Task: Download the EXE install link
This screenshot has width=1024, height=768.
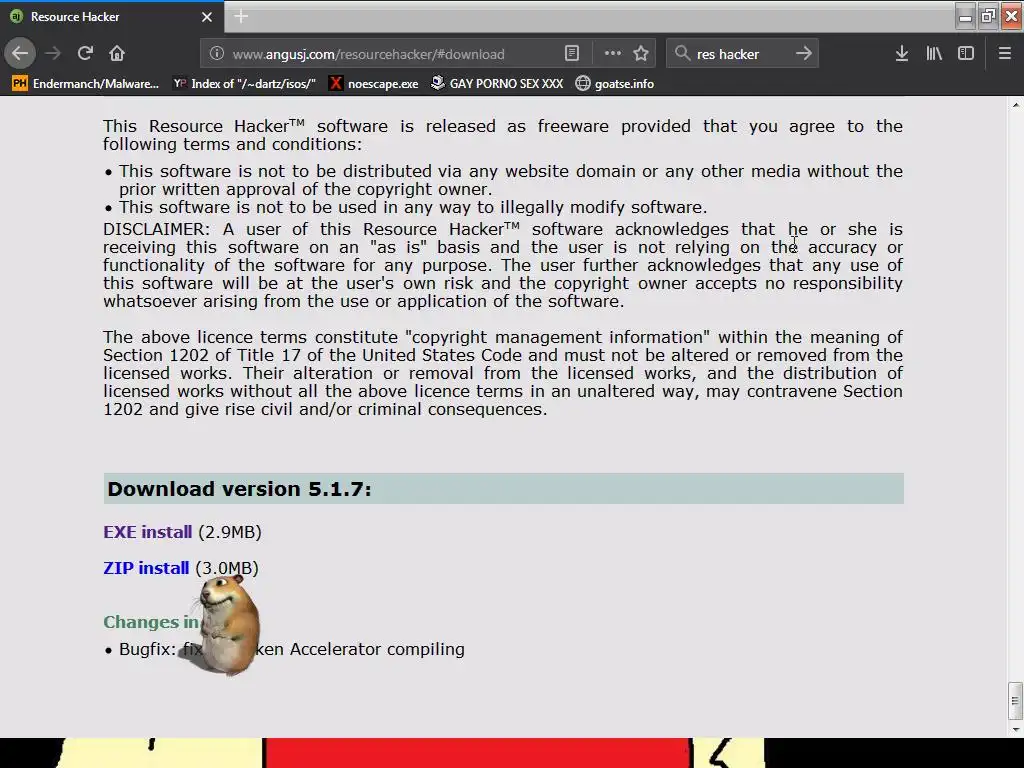Action: coord(148,532)
